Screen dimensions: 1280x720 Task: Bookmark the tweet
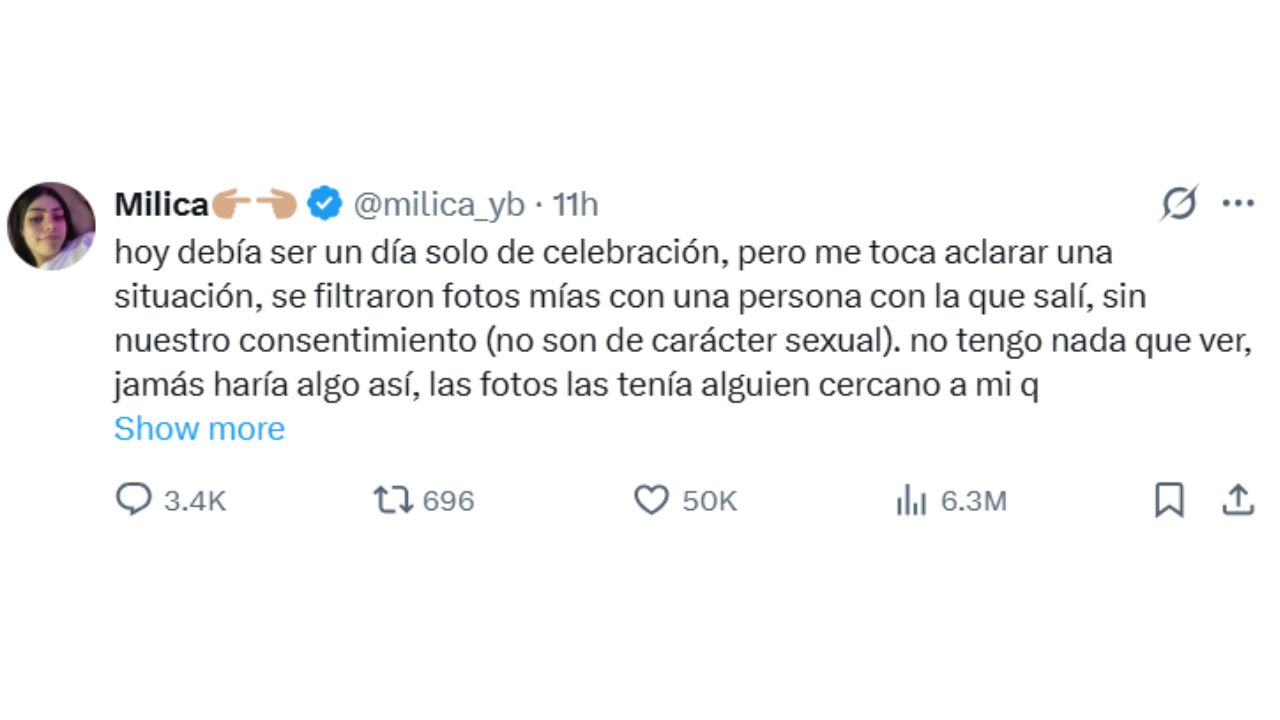tap(1170, 500)
